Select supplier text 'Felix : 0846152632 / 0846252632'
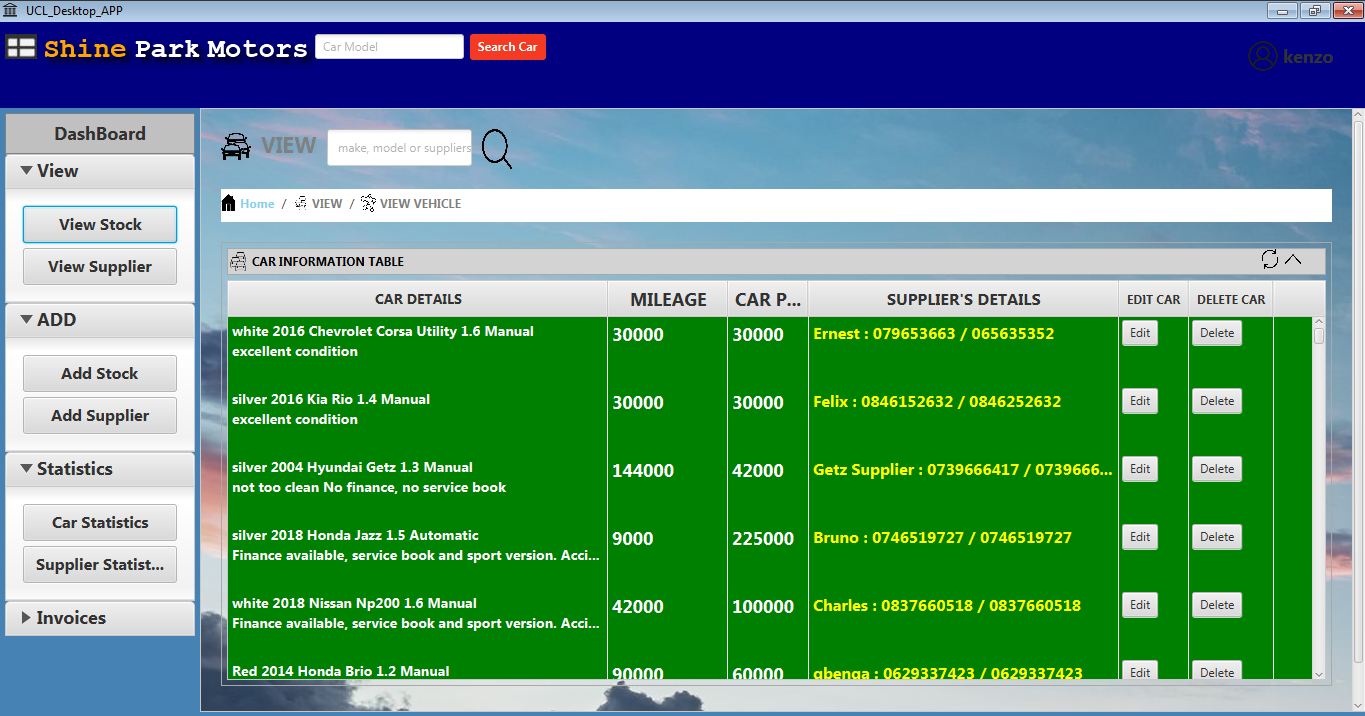 point(937,402)
